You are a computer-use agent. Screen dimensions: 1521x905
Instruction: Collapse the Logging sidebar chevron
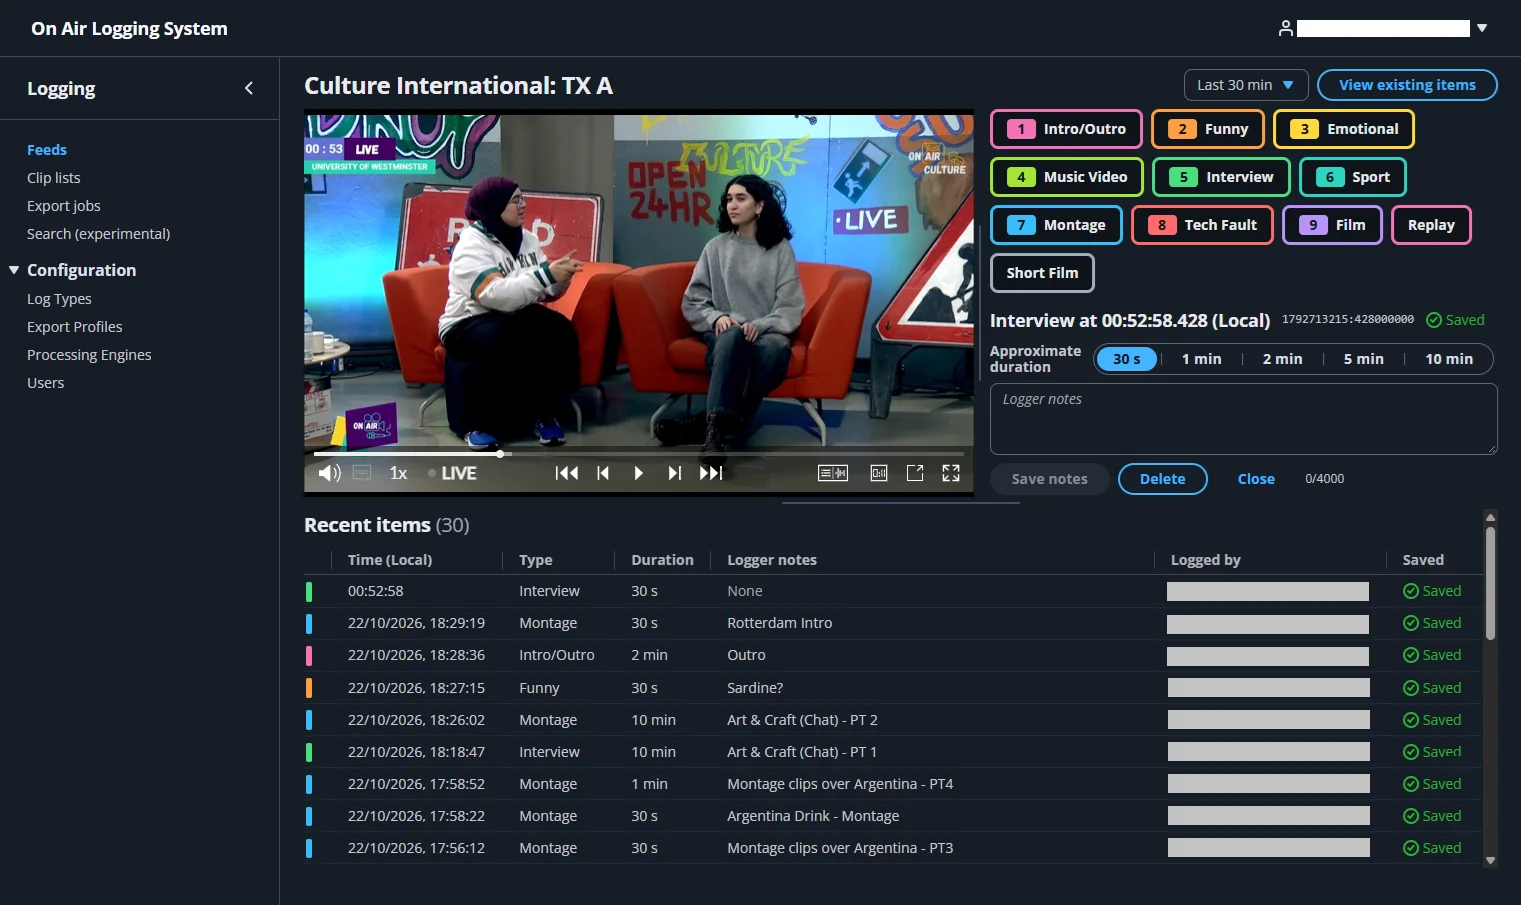click(x=249, y=88)
